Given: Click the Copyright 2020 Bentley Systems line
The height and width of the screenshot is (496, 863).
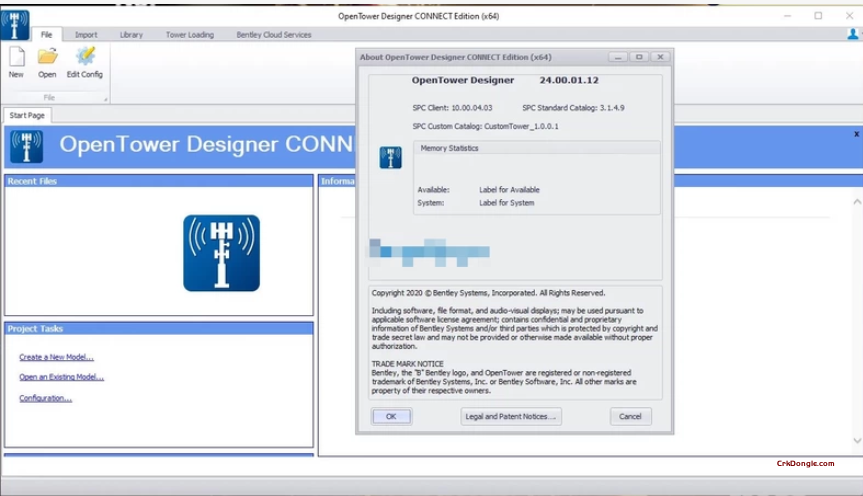Looking at the screenshot, I should pos(488,293).
